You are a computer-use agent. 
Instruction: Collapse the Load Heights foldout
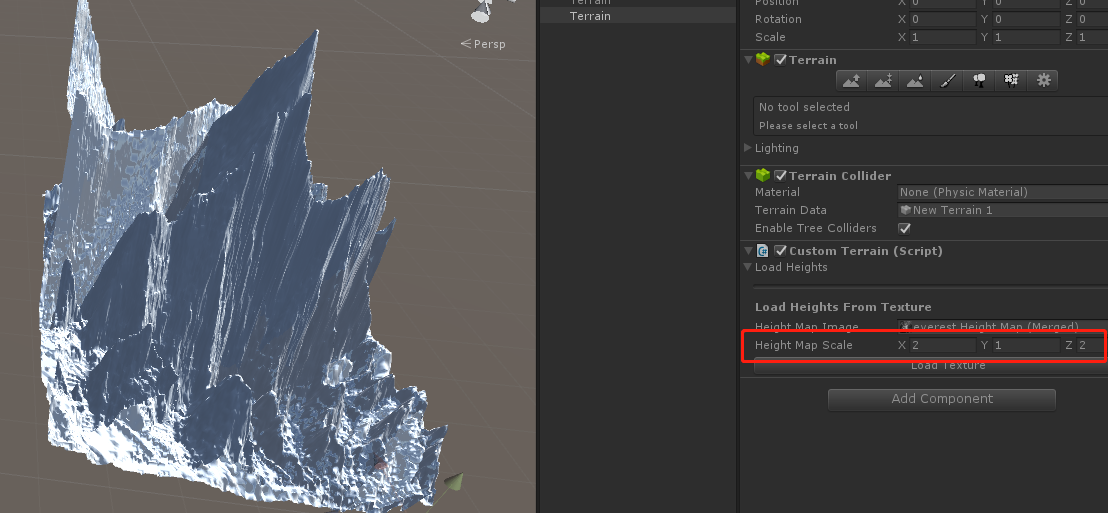click(x=748, y=267)
